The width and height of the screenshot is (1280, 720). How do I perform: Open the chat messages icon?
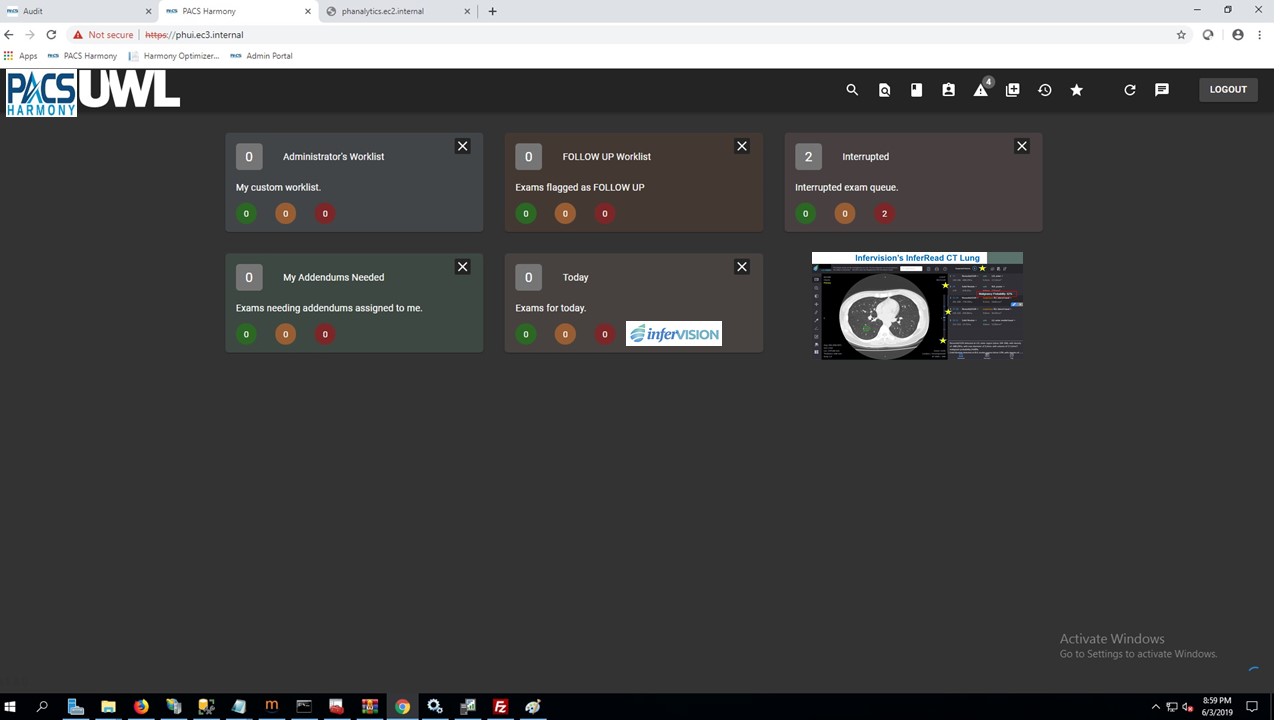1161,90
